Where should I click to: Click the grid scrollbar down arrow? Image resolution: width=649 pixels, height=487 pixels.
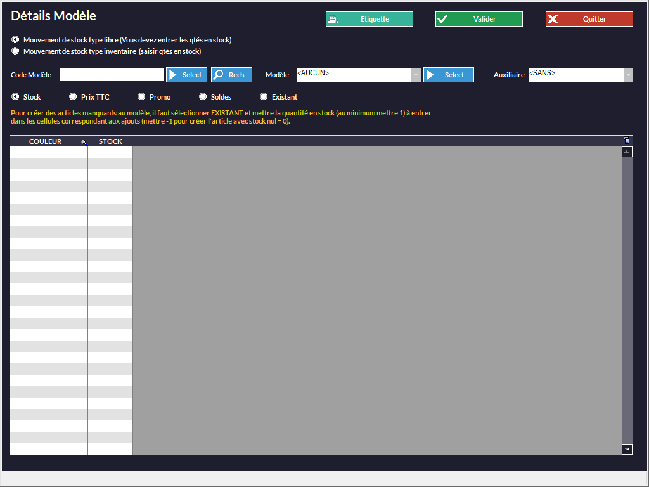pos(627,450)
